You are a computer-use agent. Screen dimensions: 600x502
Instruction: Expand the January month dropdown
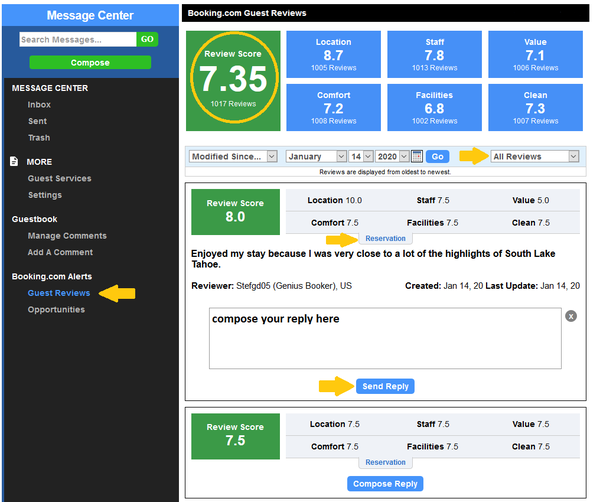tap(316, 156)
